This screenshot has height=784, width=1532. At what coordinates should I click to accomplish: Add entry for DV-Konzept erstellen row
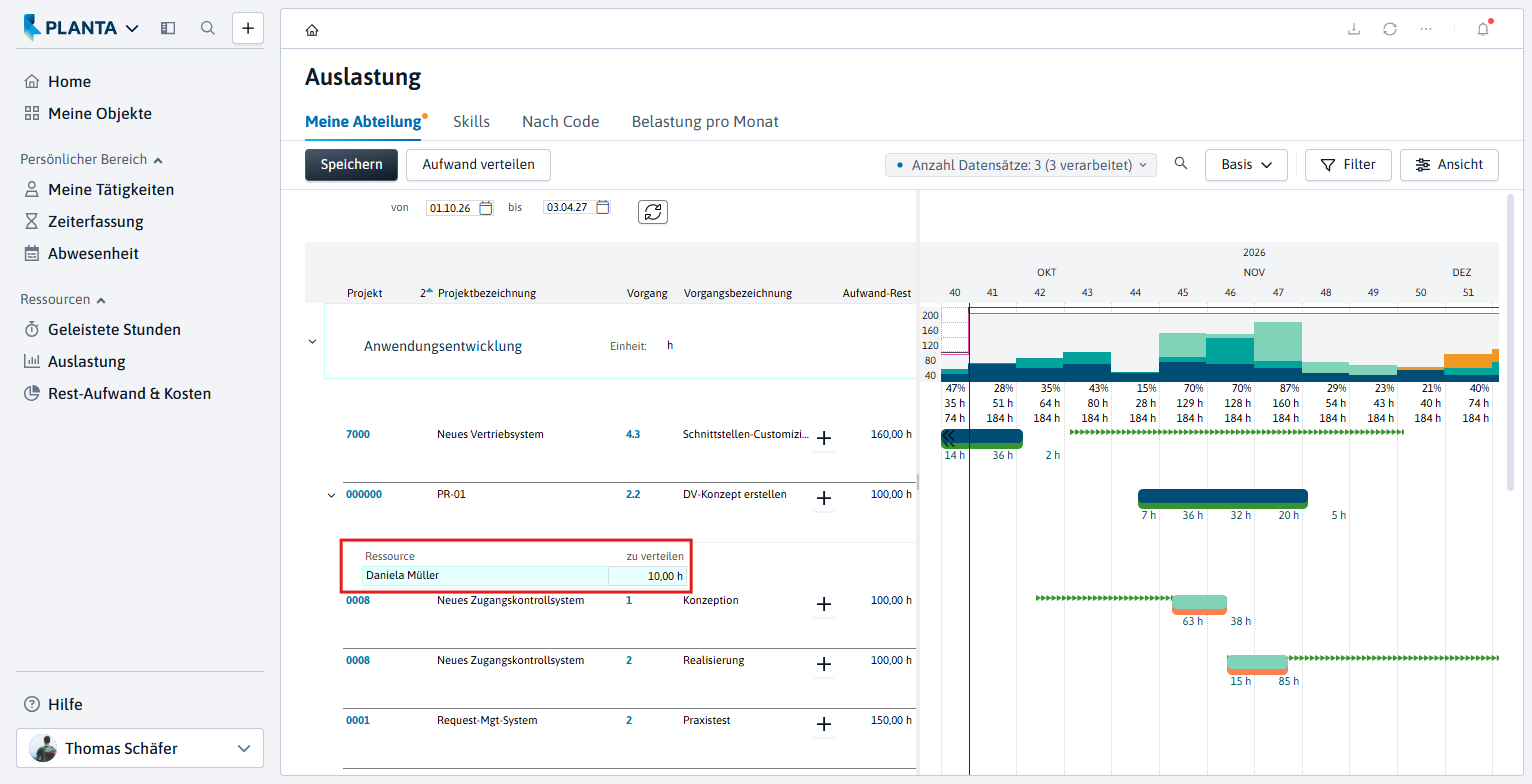[x=824, y=498]
